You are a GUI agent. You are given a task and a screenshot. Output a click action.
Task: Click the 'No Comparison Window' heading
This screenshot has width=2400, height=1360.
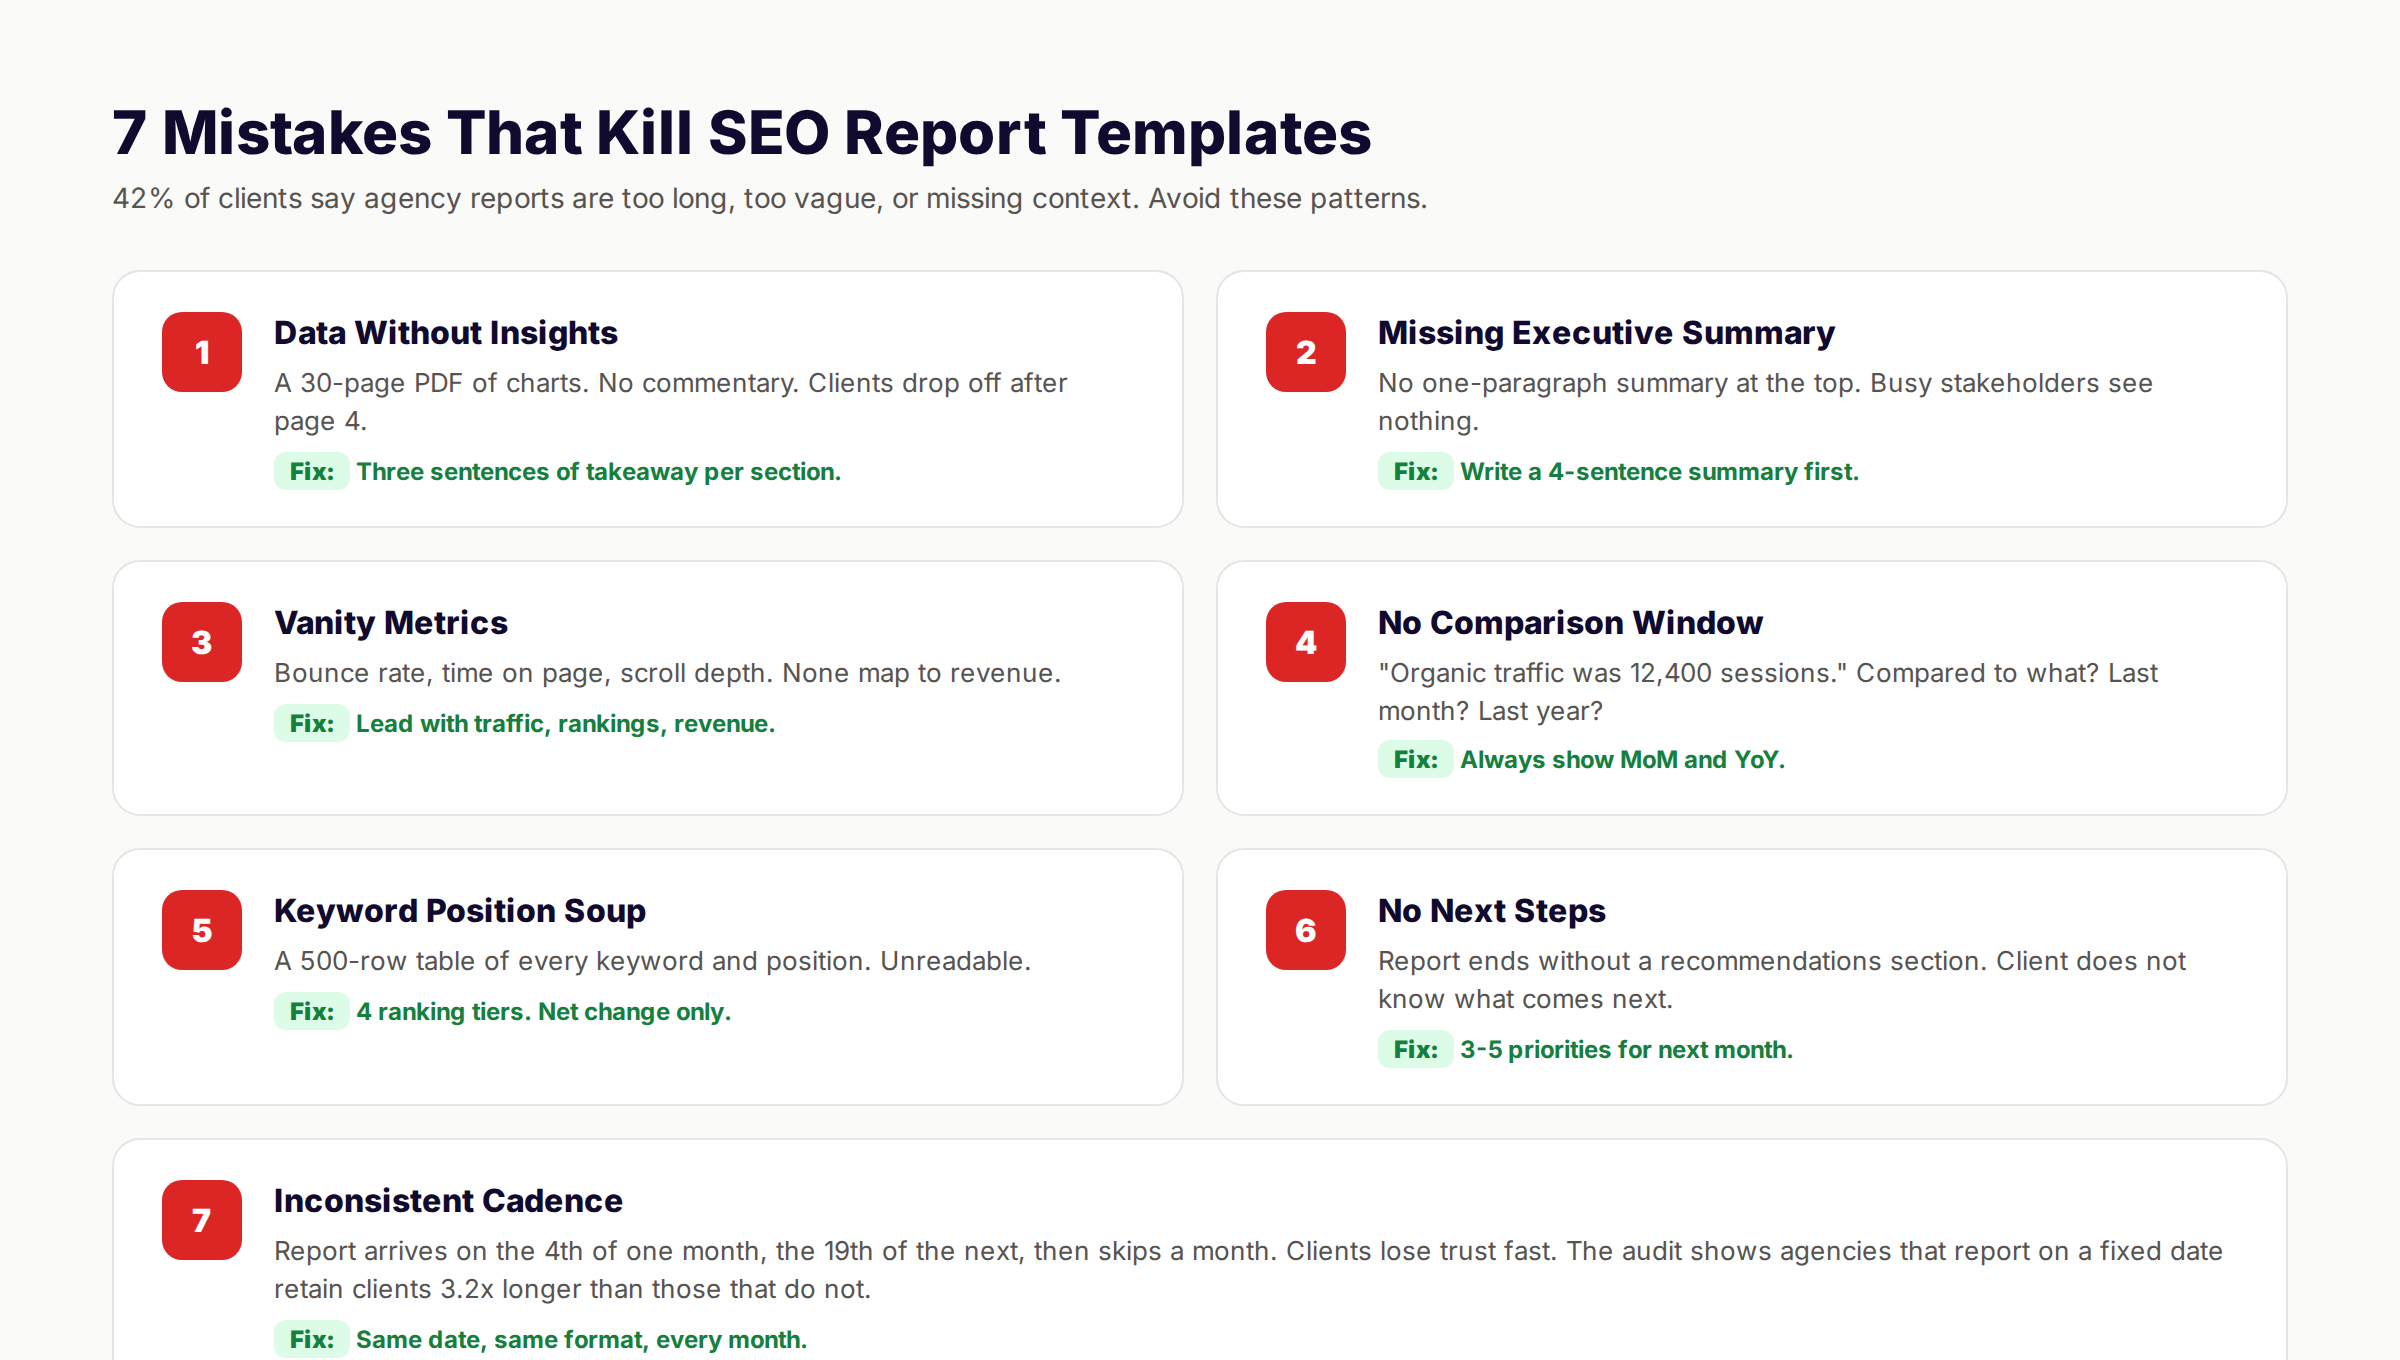click(1570, 623)
